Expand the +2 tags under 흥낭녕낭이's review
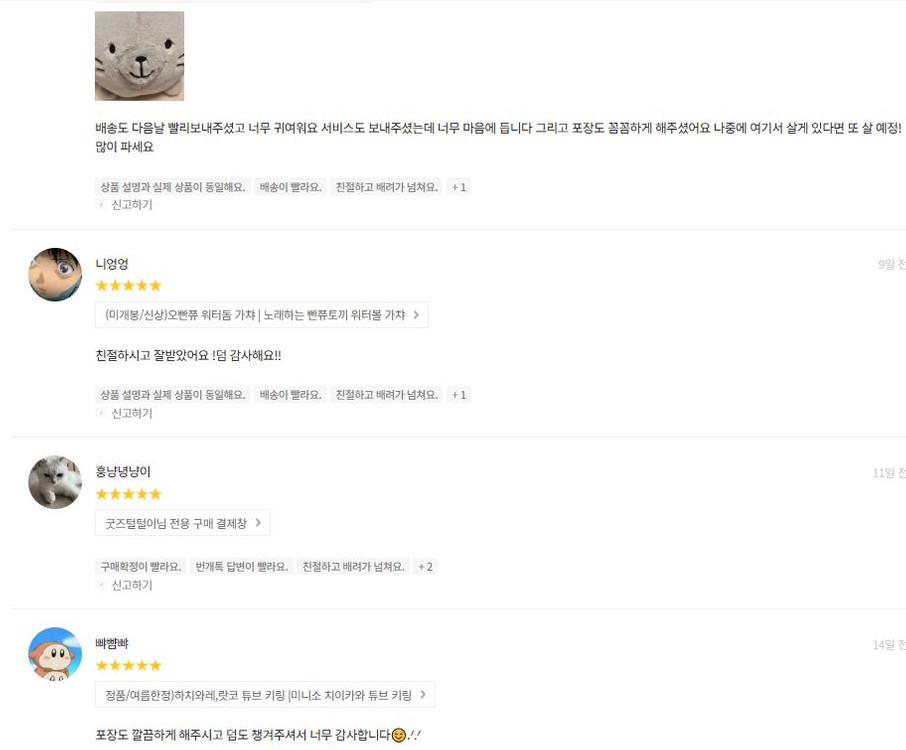This screenshot has height=750, width=906. point(425,566)
